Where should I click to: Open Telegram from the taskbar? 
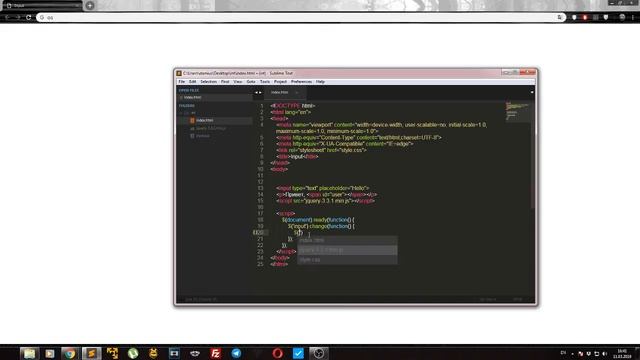click(236, 353)
